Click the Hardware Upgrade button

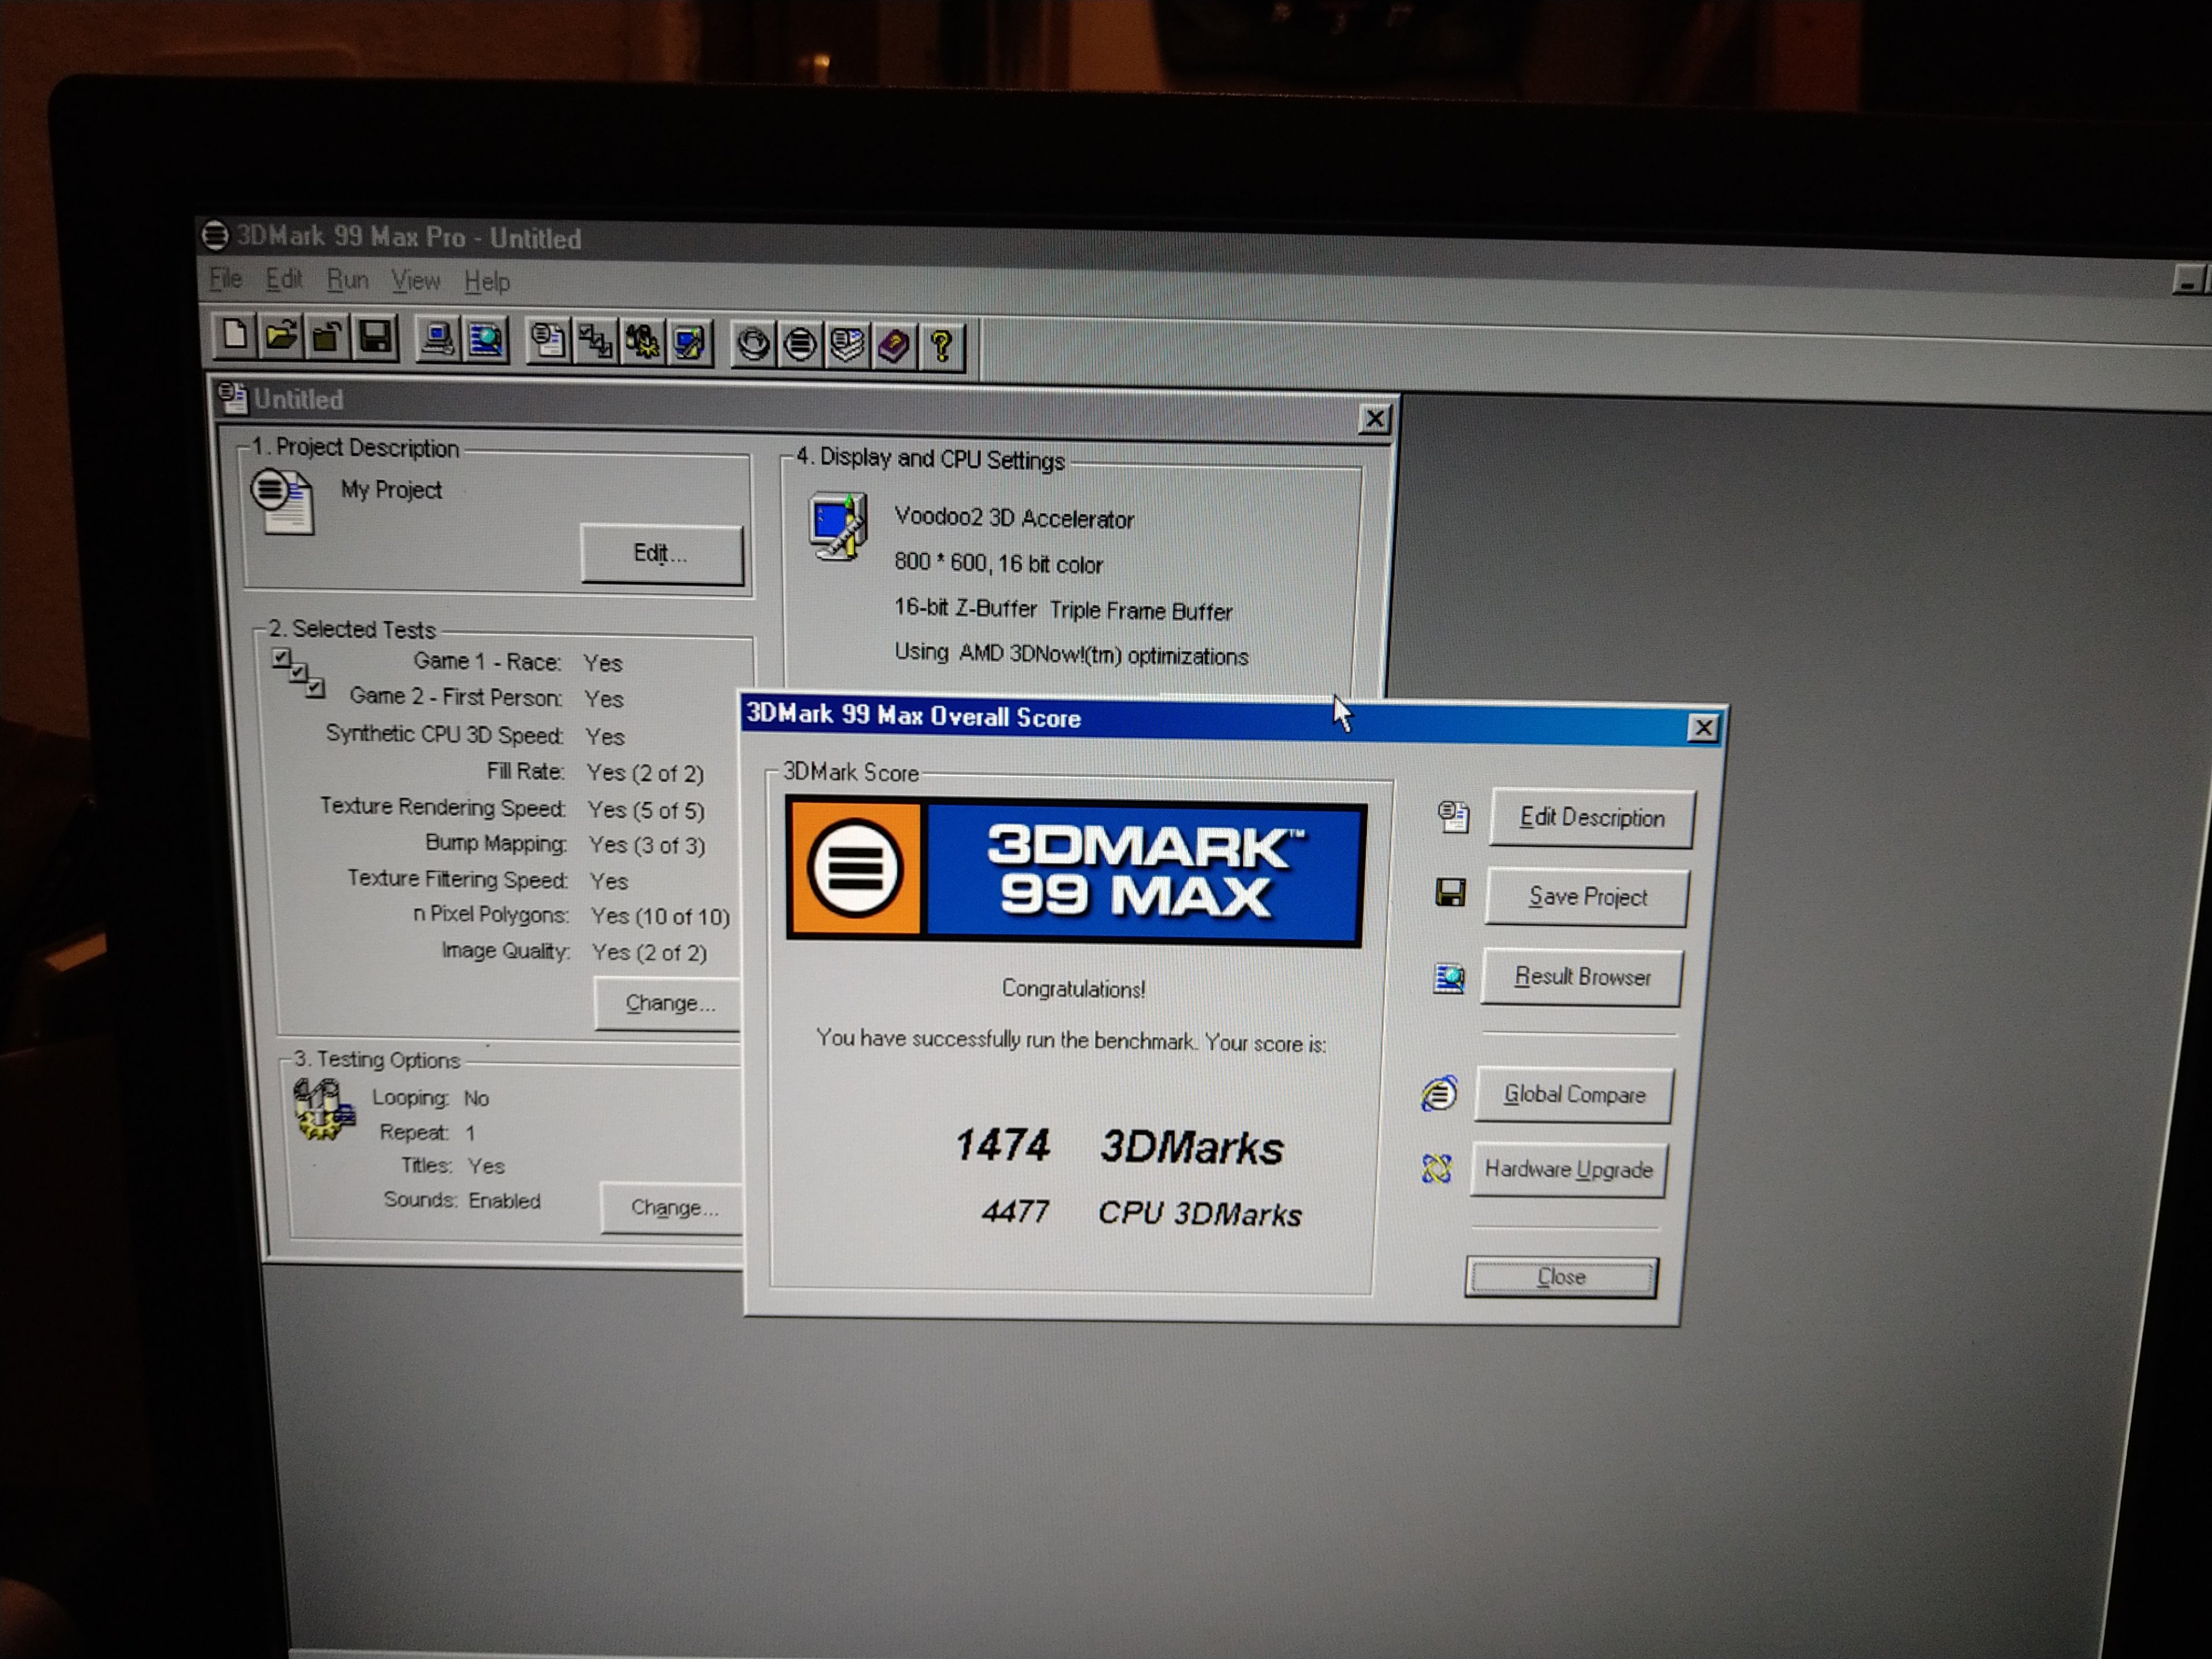[1567, 1169]
